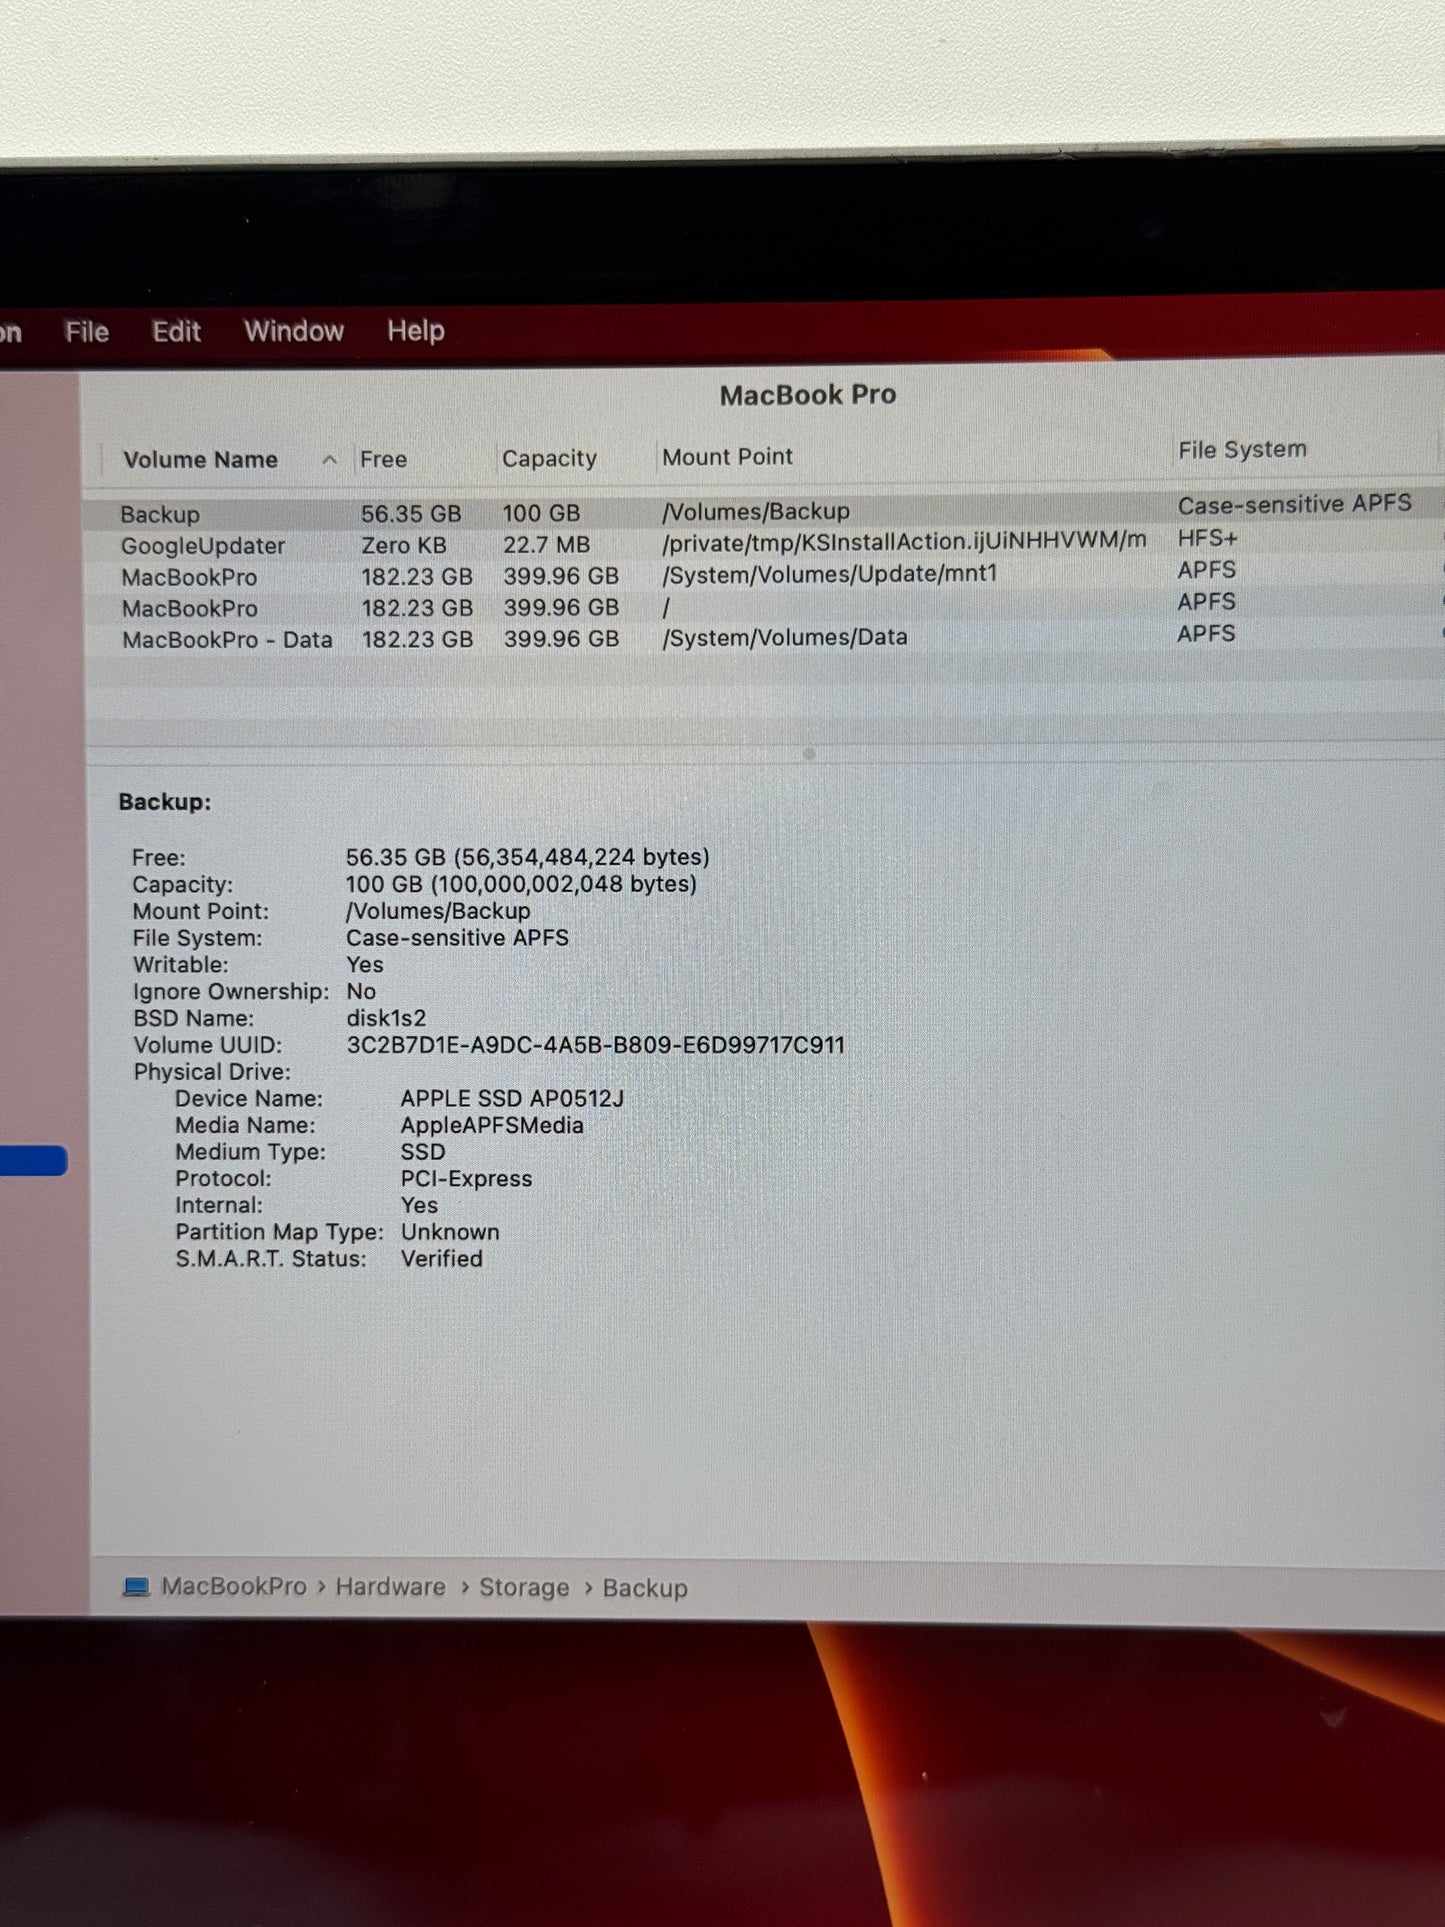Select the GoogleUpdater volume row
Viewport: 1445px width, 1927px height.
tap(765, 544)
